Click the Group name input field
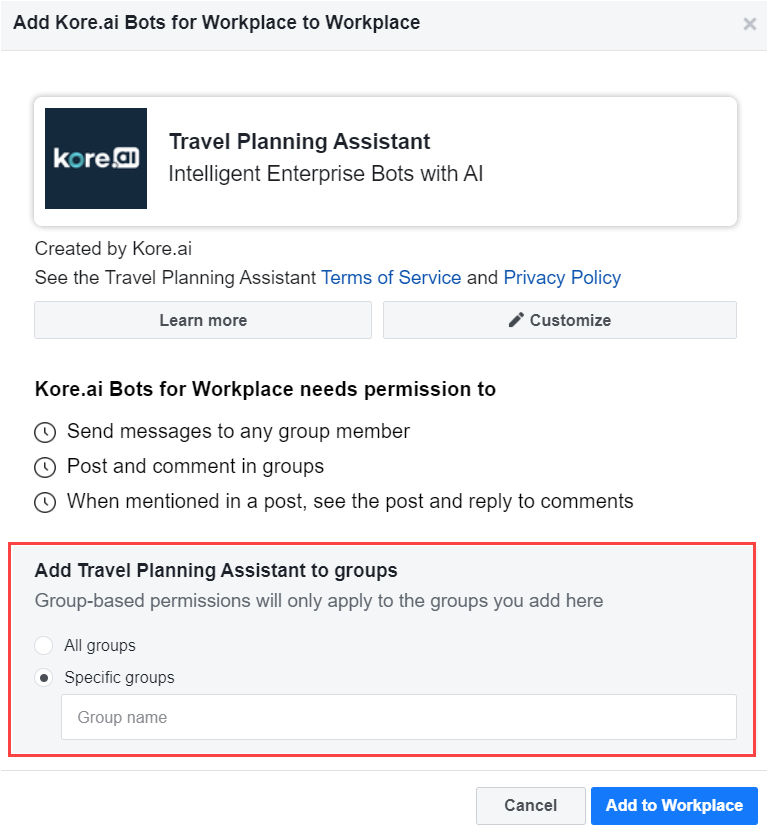Viewport: 768px width, 836px height. coord(399,717)
